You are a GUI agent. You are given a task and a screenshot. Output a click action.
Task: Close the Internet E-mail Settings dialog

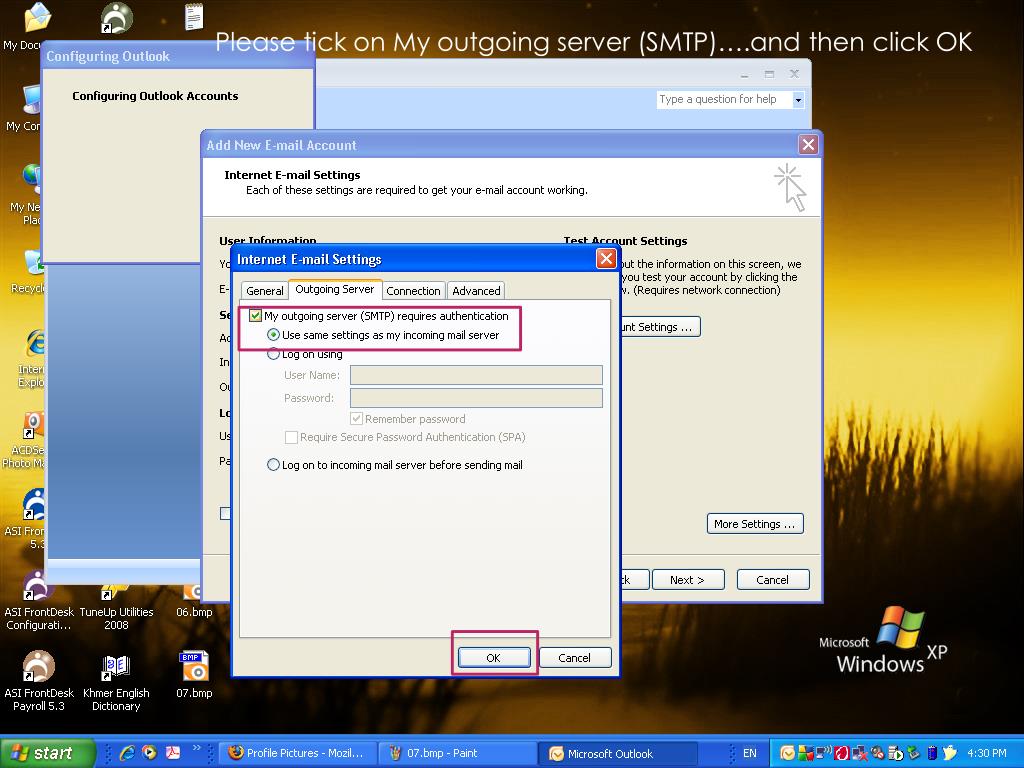tap(606, 259)
